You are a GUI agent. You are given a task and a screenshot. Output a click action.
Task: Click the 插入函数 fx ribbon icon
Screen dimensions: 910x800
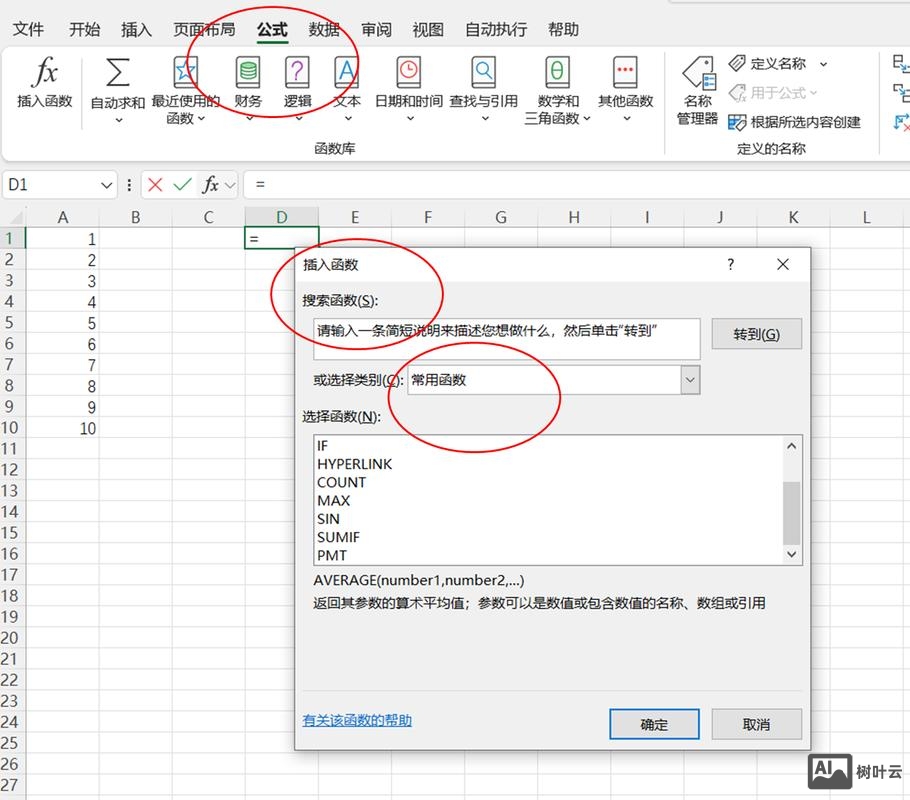45,75
